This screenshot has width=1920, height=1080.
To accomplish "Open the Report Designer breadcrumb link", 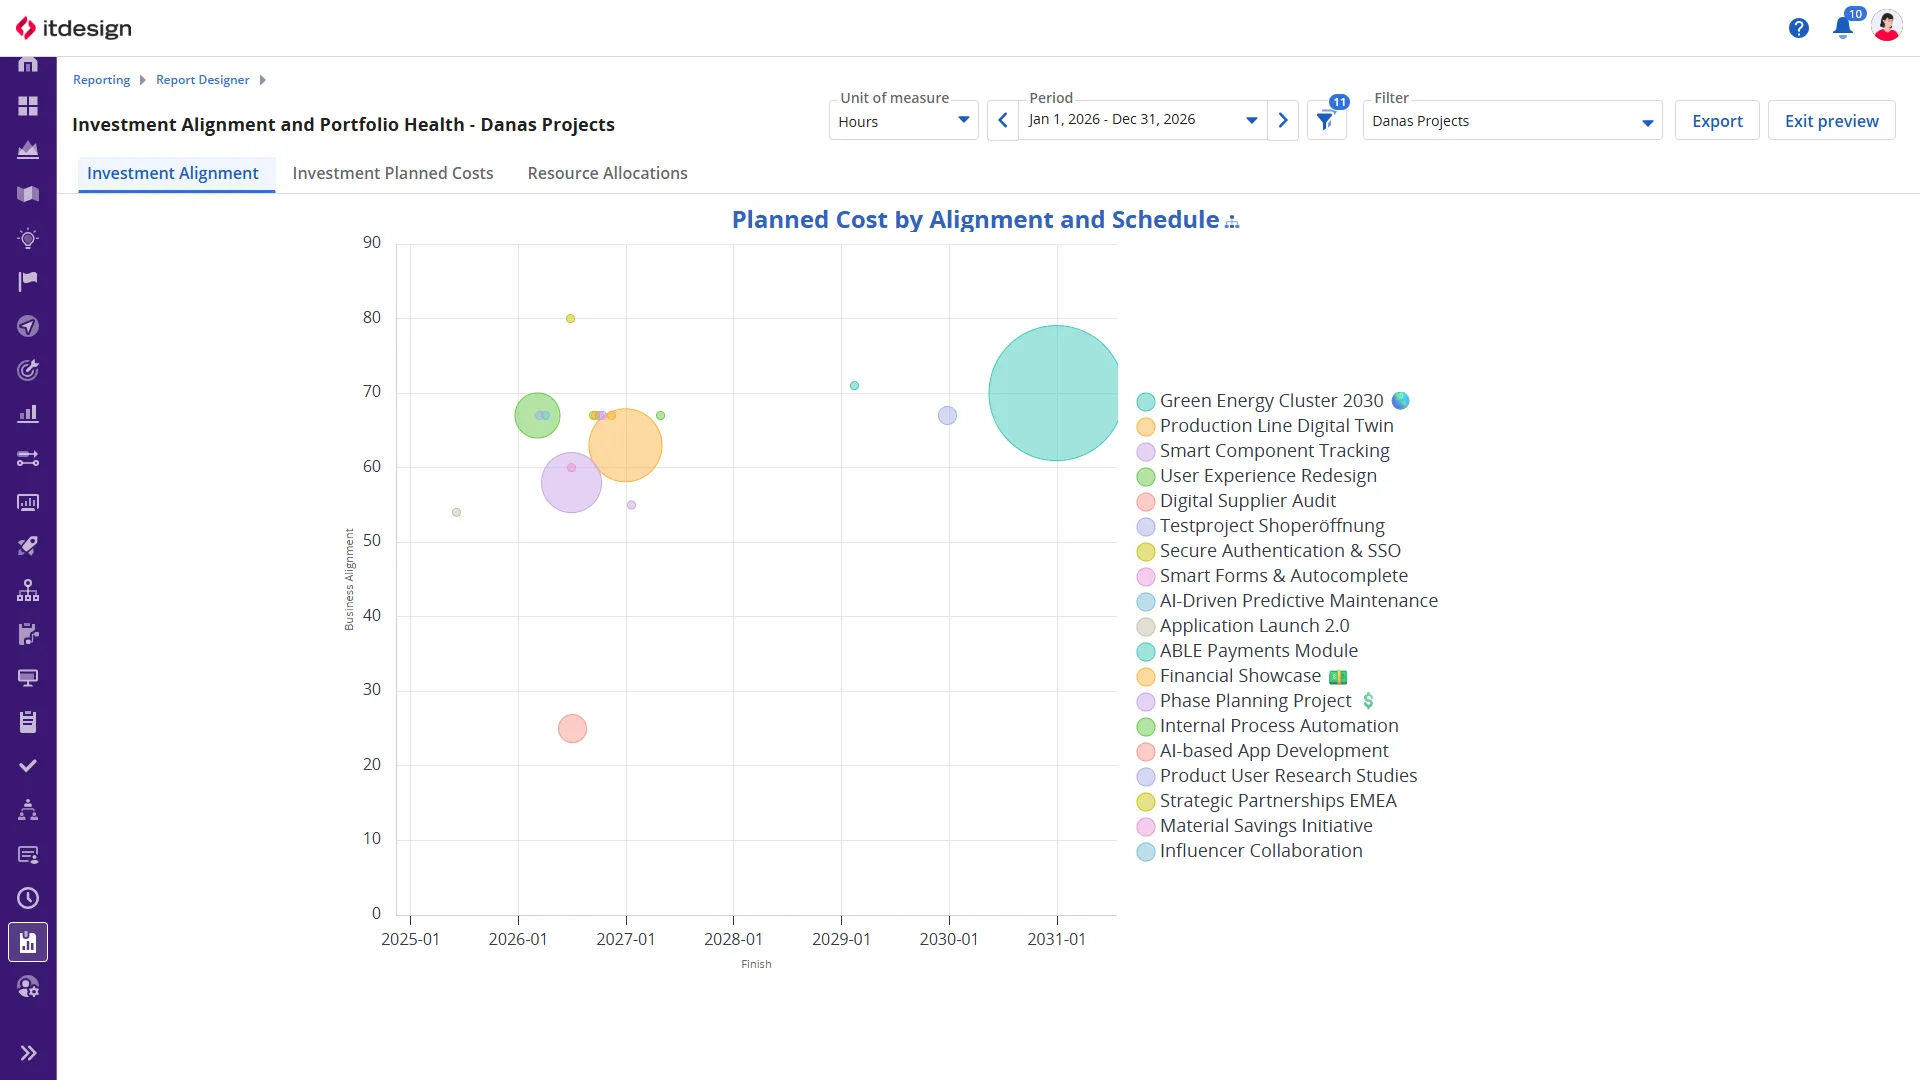I will point(203,80).
